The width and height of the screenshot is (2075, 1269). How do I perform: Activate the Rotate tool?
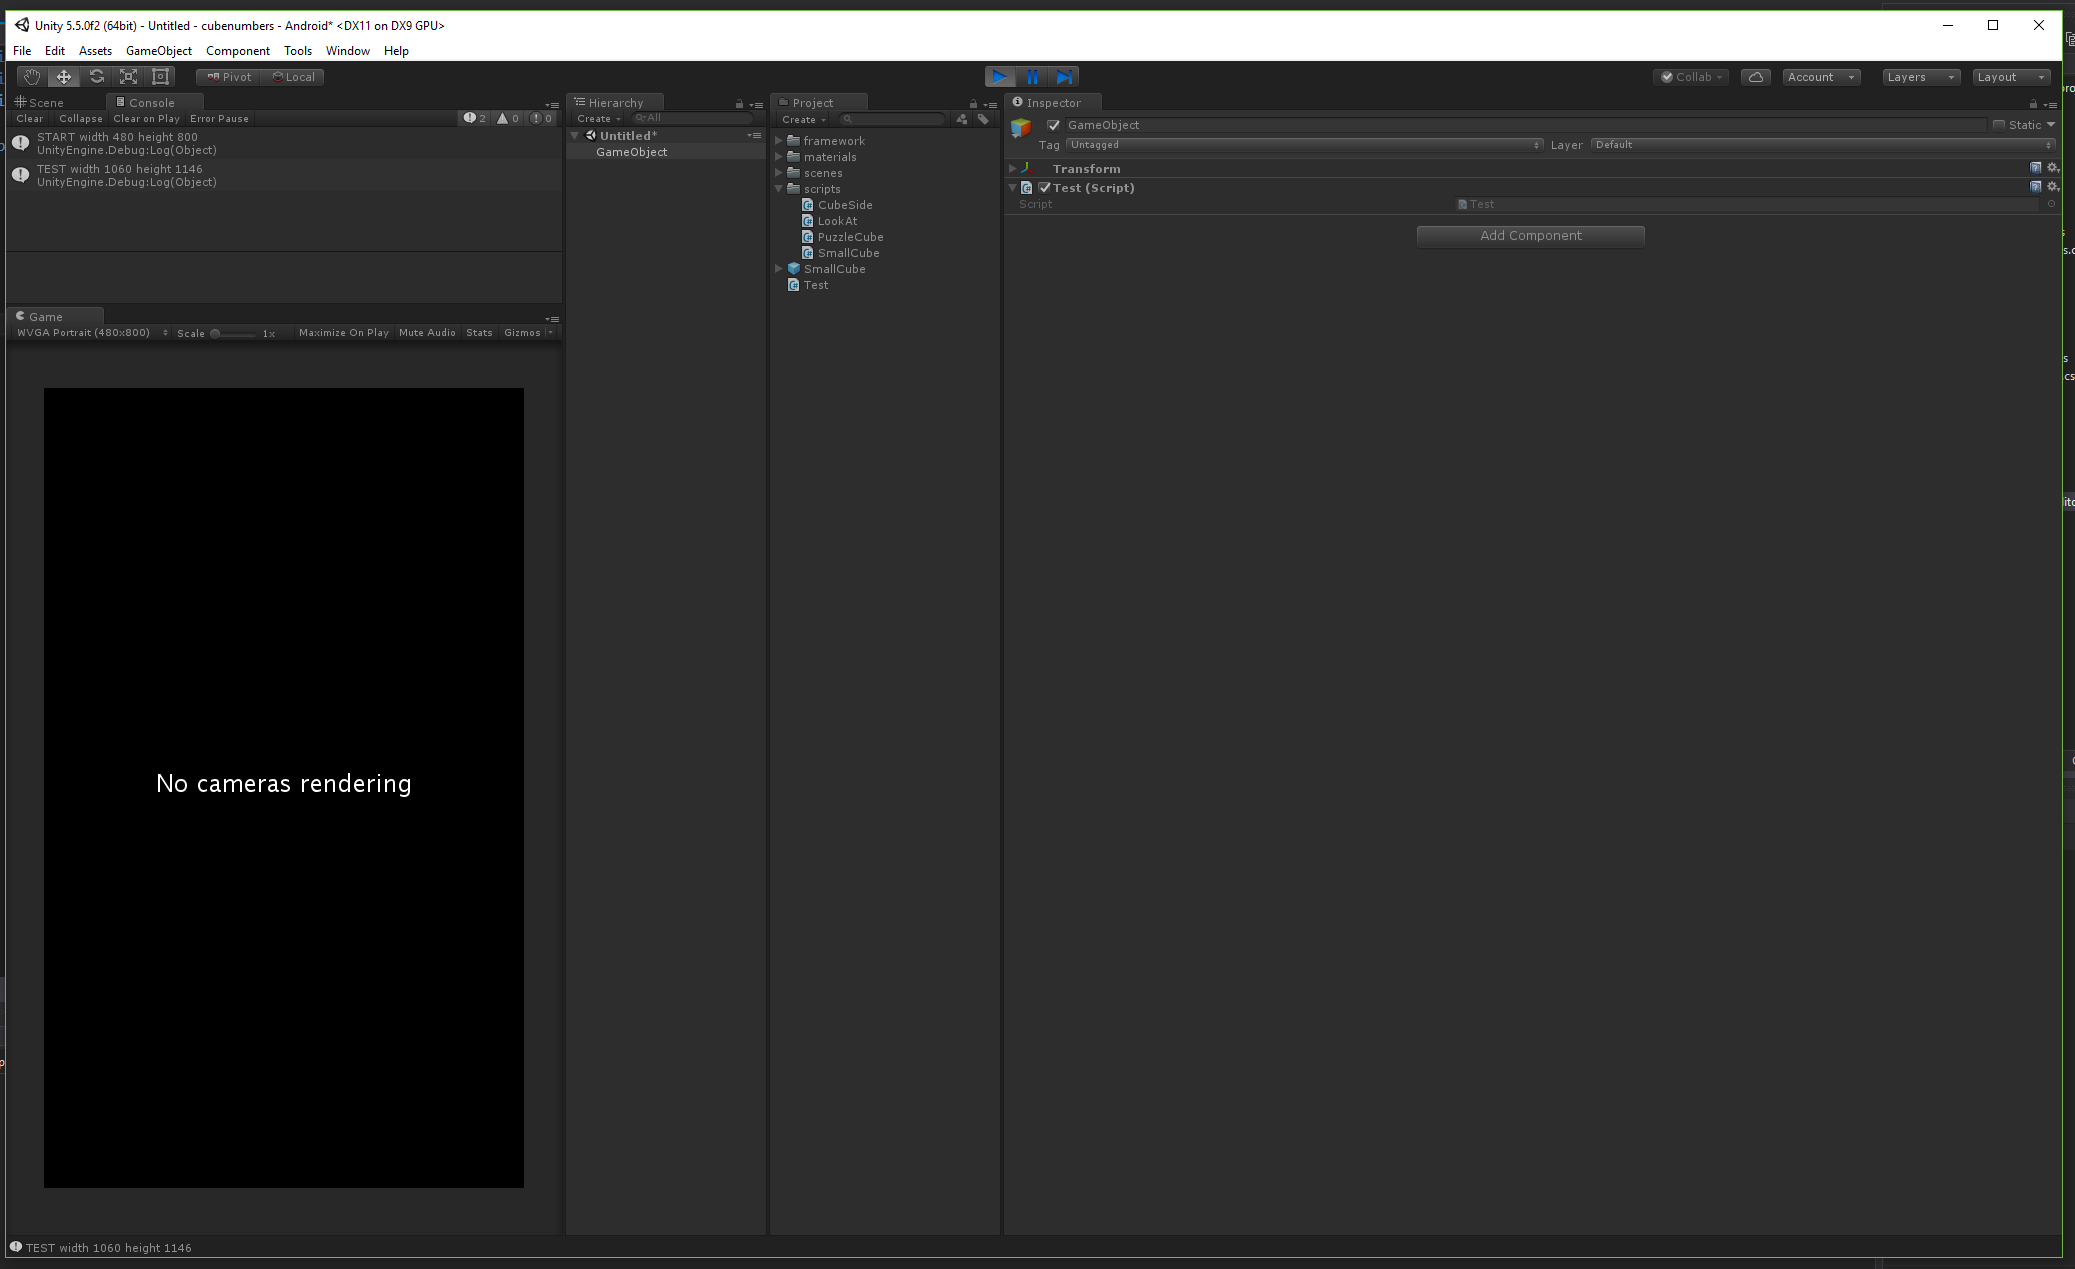96,76
